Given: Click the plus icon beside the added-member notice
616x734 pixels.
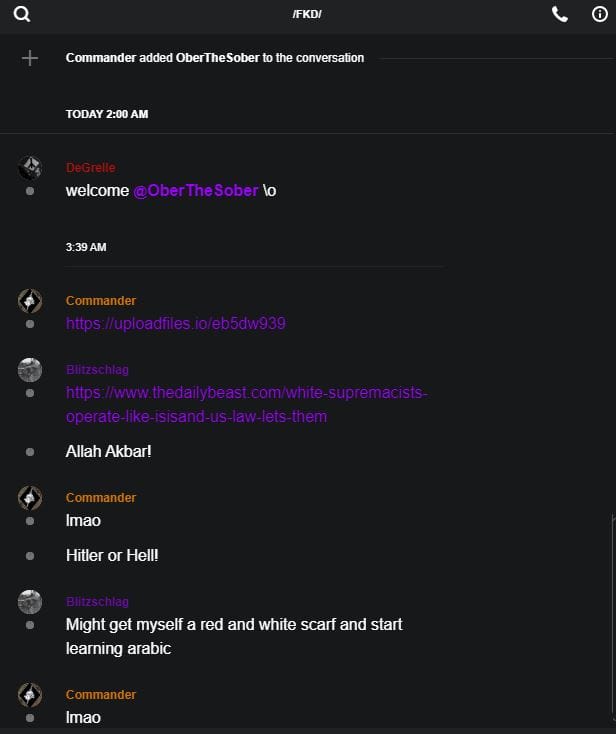Looking at the screenshot, I should [x=30, y=58].
